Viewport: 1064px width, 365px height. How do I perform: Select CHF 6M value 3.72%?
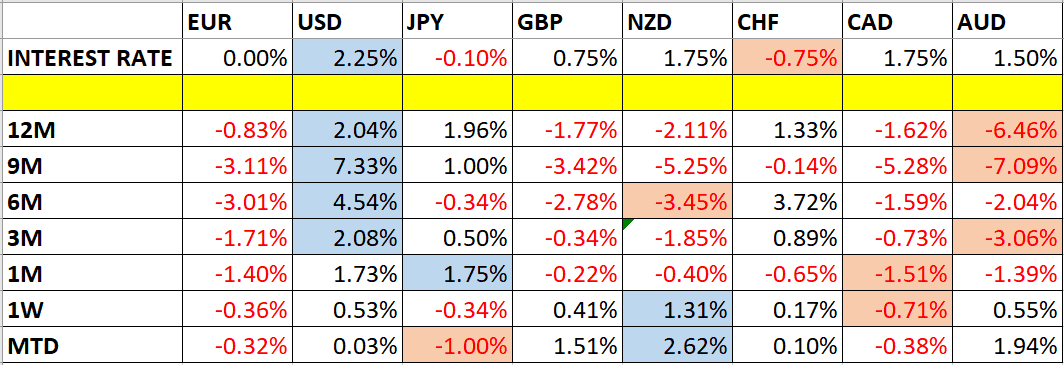point(789,201)
